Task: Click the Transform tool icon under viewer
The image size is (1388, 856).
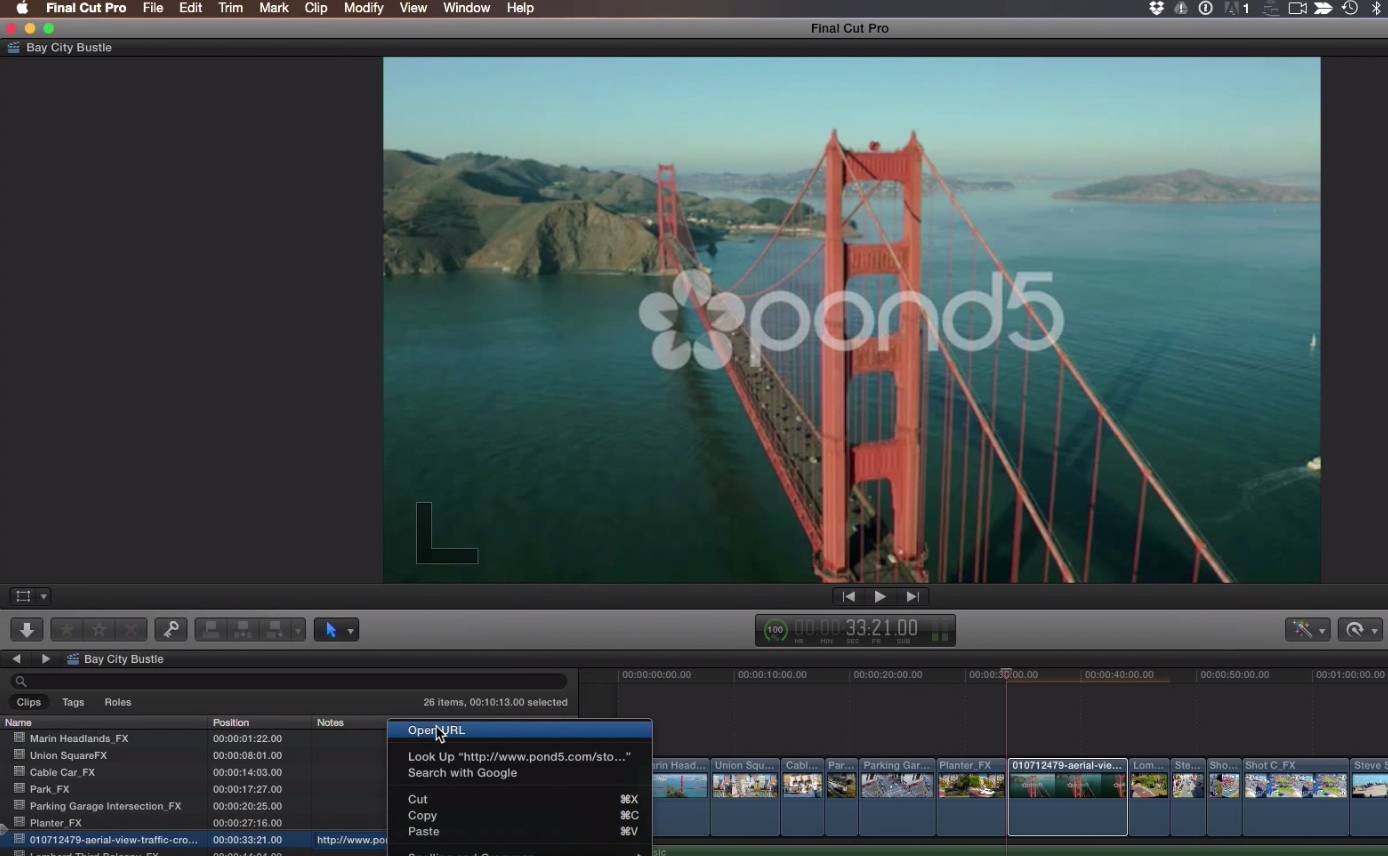Action: pyautogui.click(x=23, y=596)
